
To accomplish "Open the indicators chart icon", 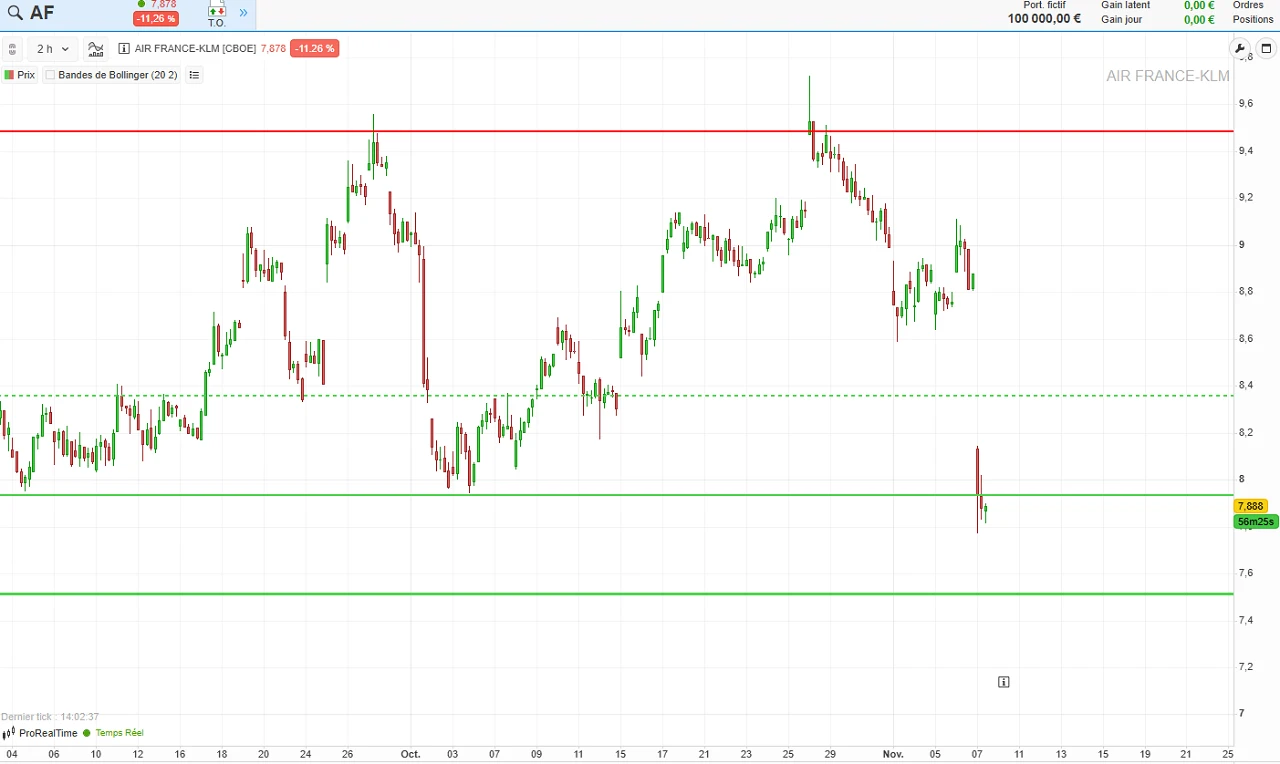I will [96, 49].
